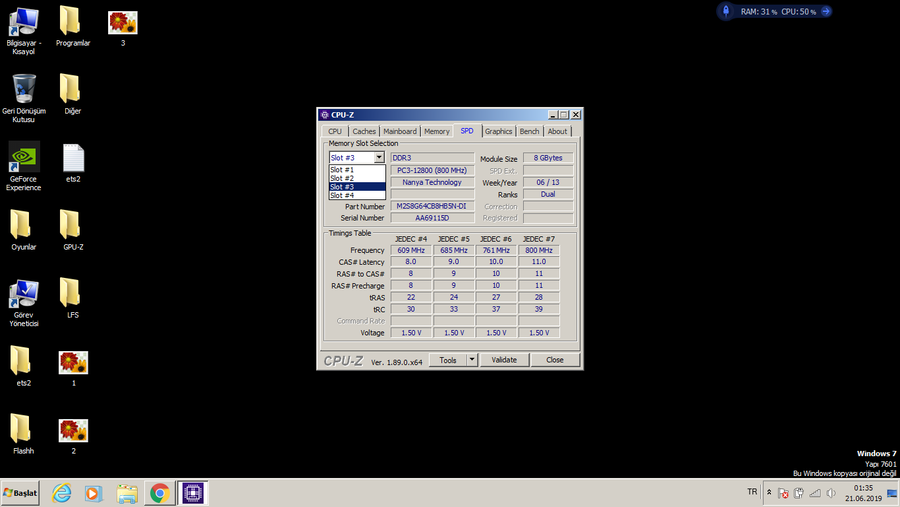This screenshot has height=507, width=900.
Task: Click the red X security tray icon
Action: (x=783, y=493)
